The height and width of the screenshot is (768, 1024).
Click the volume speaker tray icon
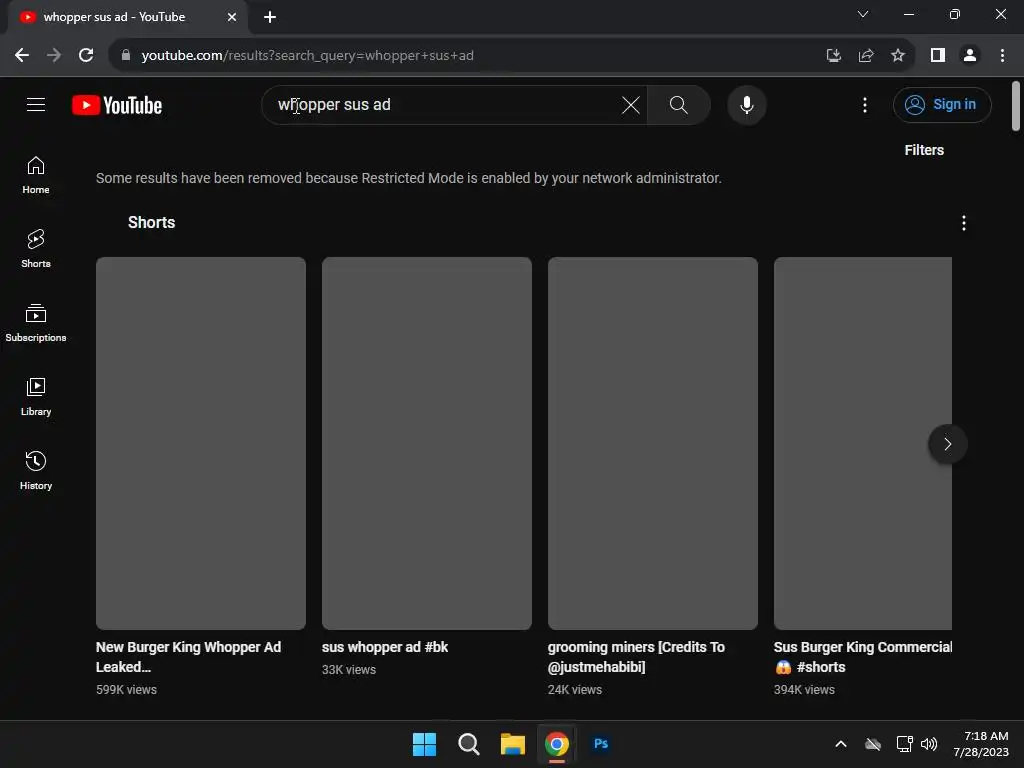[929, 744]
